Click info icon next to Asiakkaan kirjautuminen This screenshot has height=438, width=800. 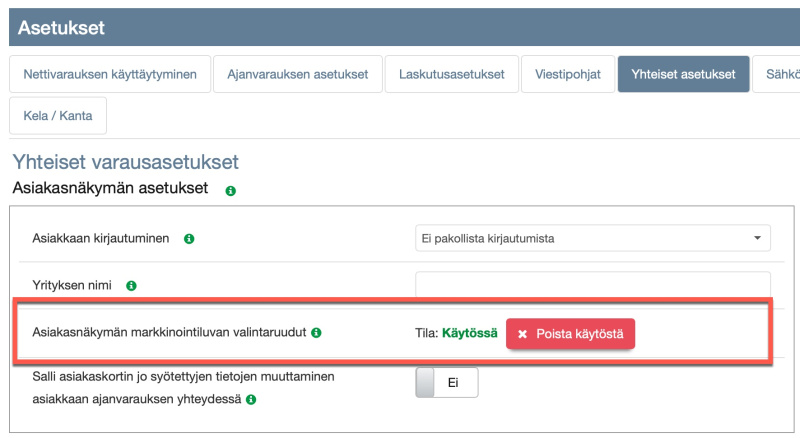pos(189,239)
